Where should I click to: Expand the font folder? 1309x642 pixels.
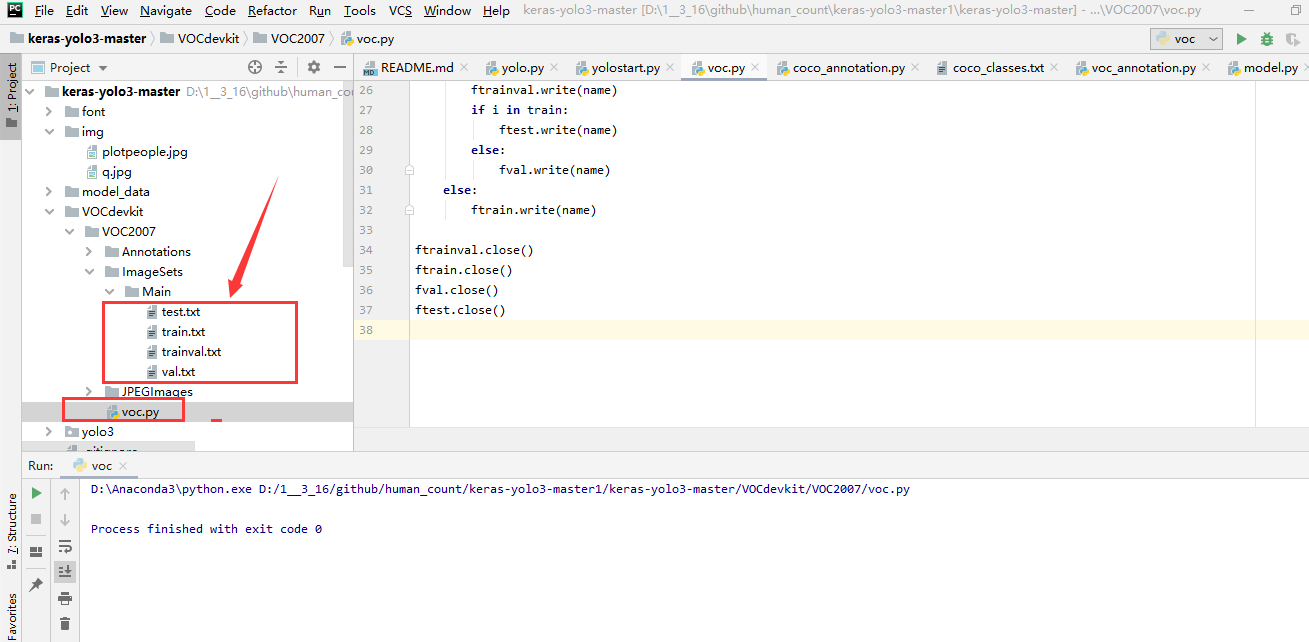pos(49,111)
